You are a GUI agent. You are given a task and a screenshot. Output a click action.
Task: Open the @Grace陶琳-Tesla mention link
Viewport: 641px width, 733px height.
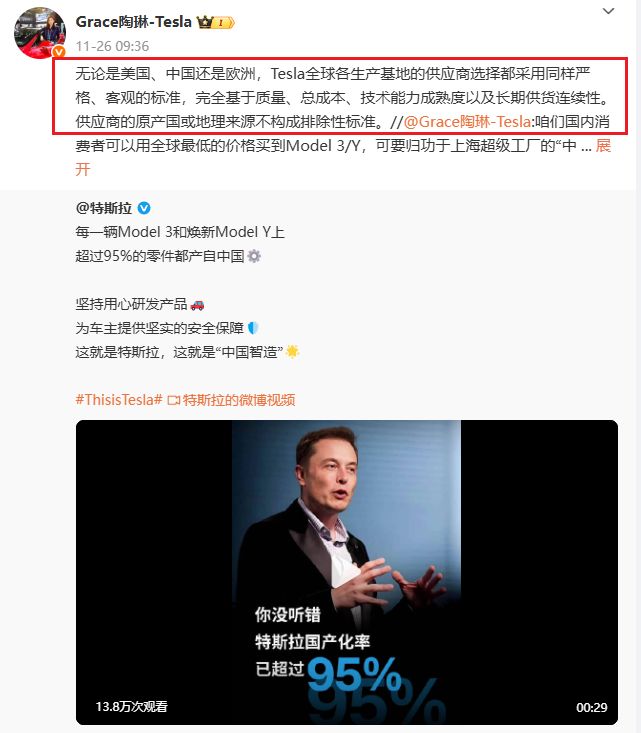[467, 122]
